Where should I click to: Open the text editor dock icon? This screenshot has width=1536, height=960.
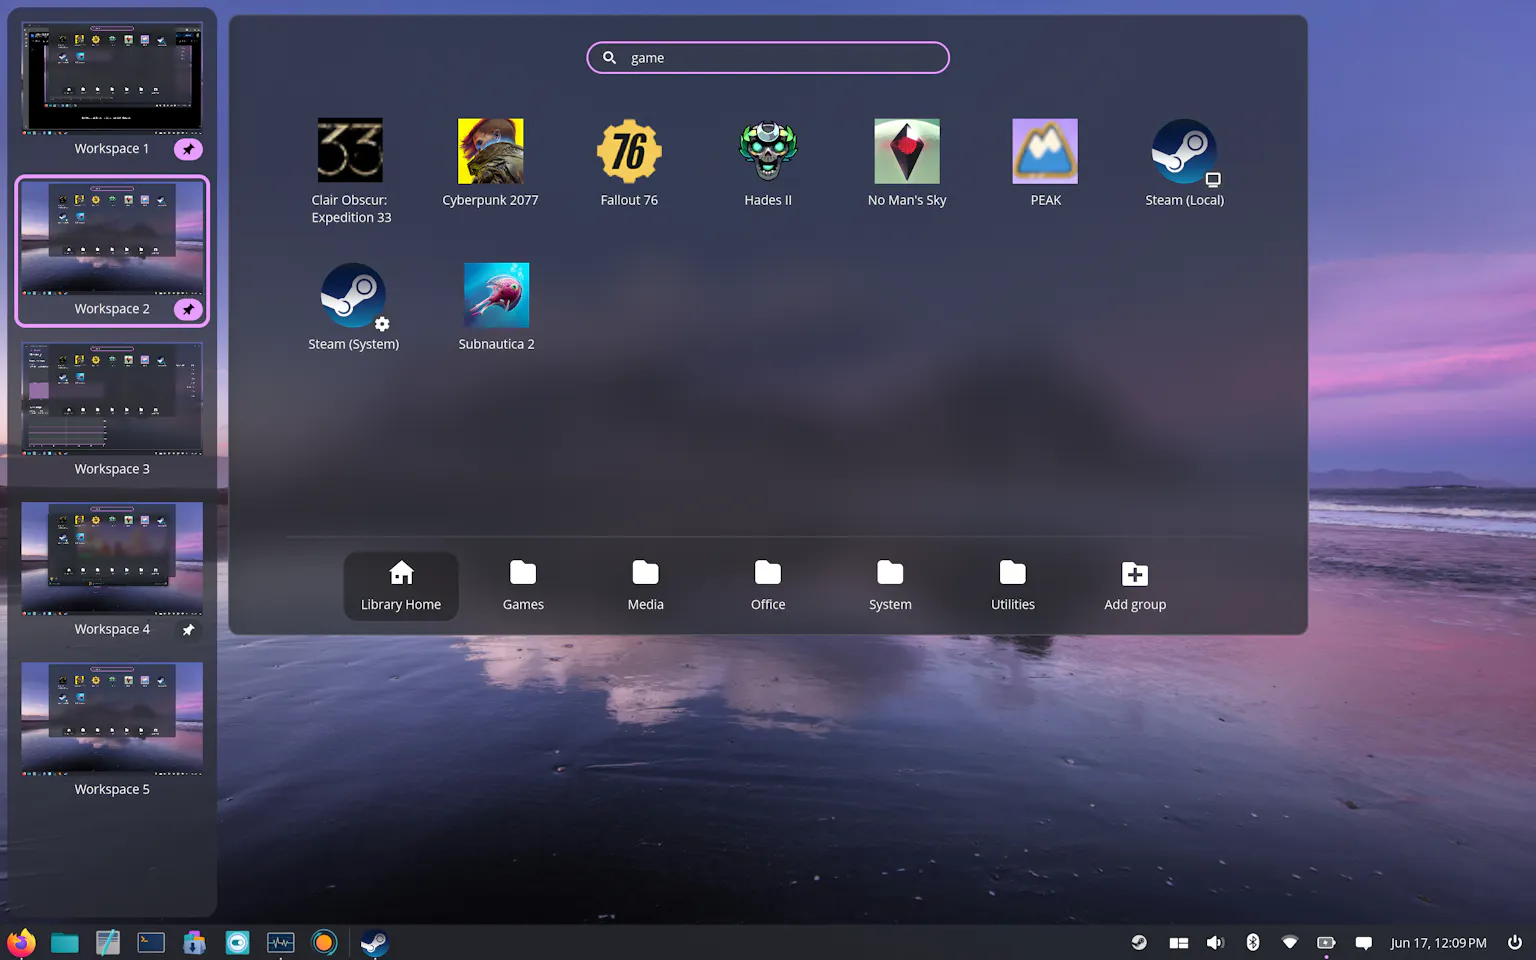108,942
